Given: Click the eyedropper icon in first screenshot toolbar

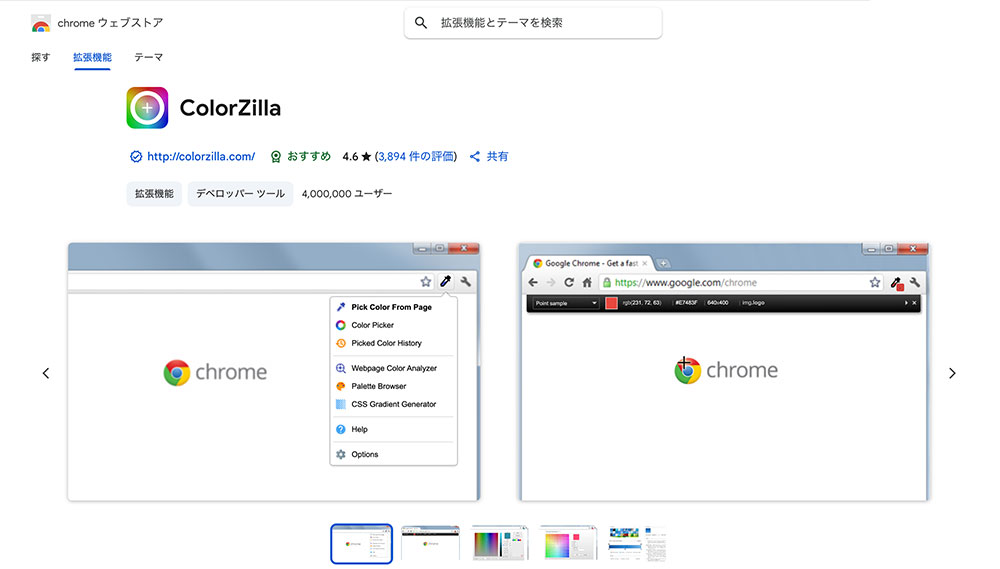Looking at the screenshot, I should coord(446,281).
